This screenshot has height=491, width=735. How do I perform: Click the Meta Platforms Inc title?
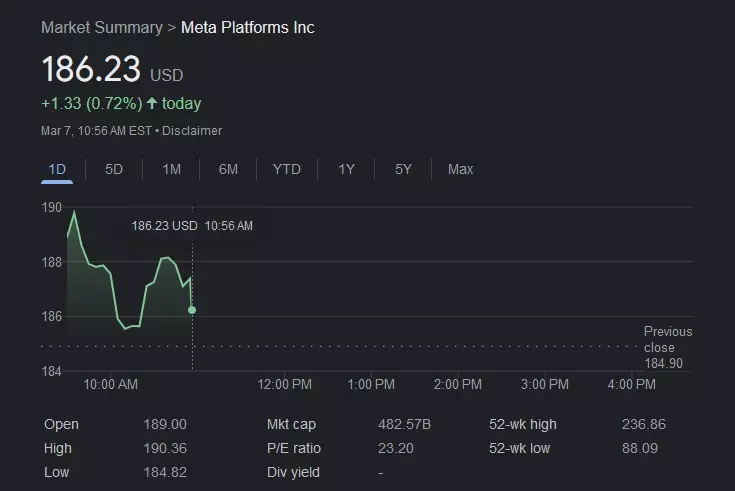(x=247, y=27)
